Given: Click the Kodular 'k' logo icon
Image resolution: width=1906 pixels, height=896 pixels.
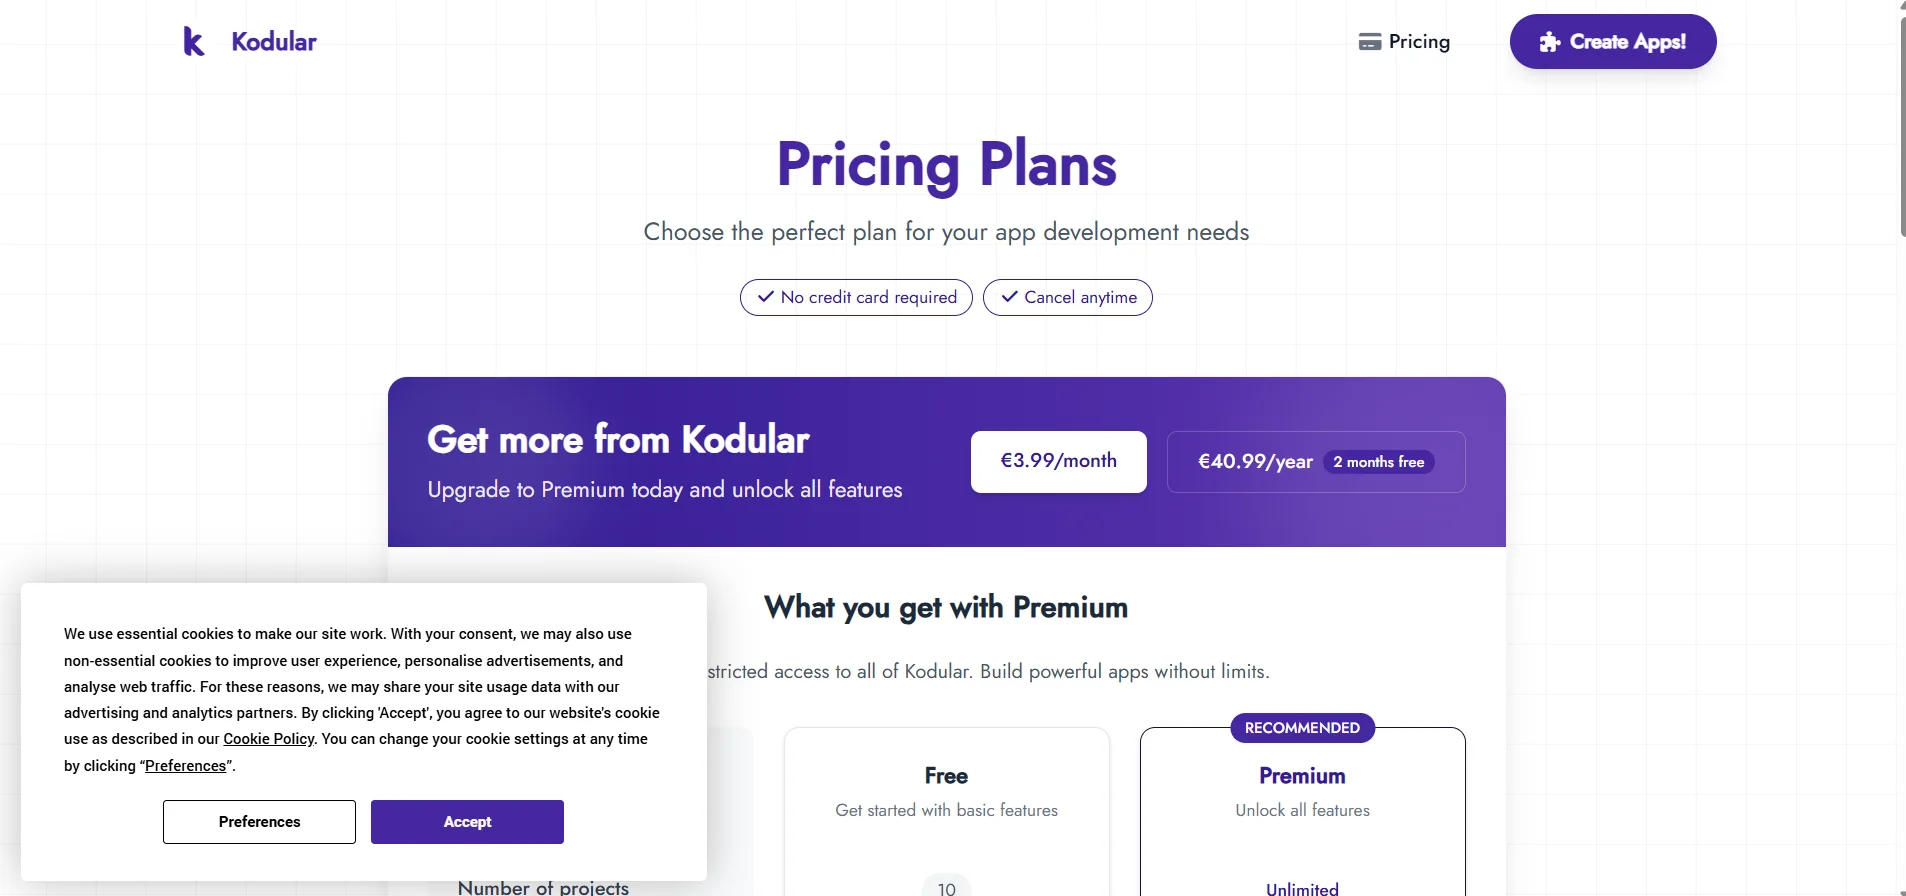Looking at the screenshot, I should (x=194, y=41).
